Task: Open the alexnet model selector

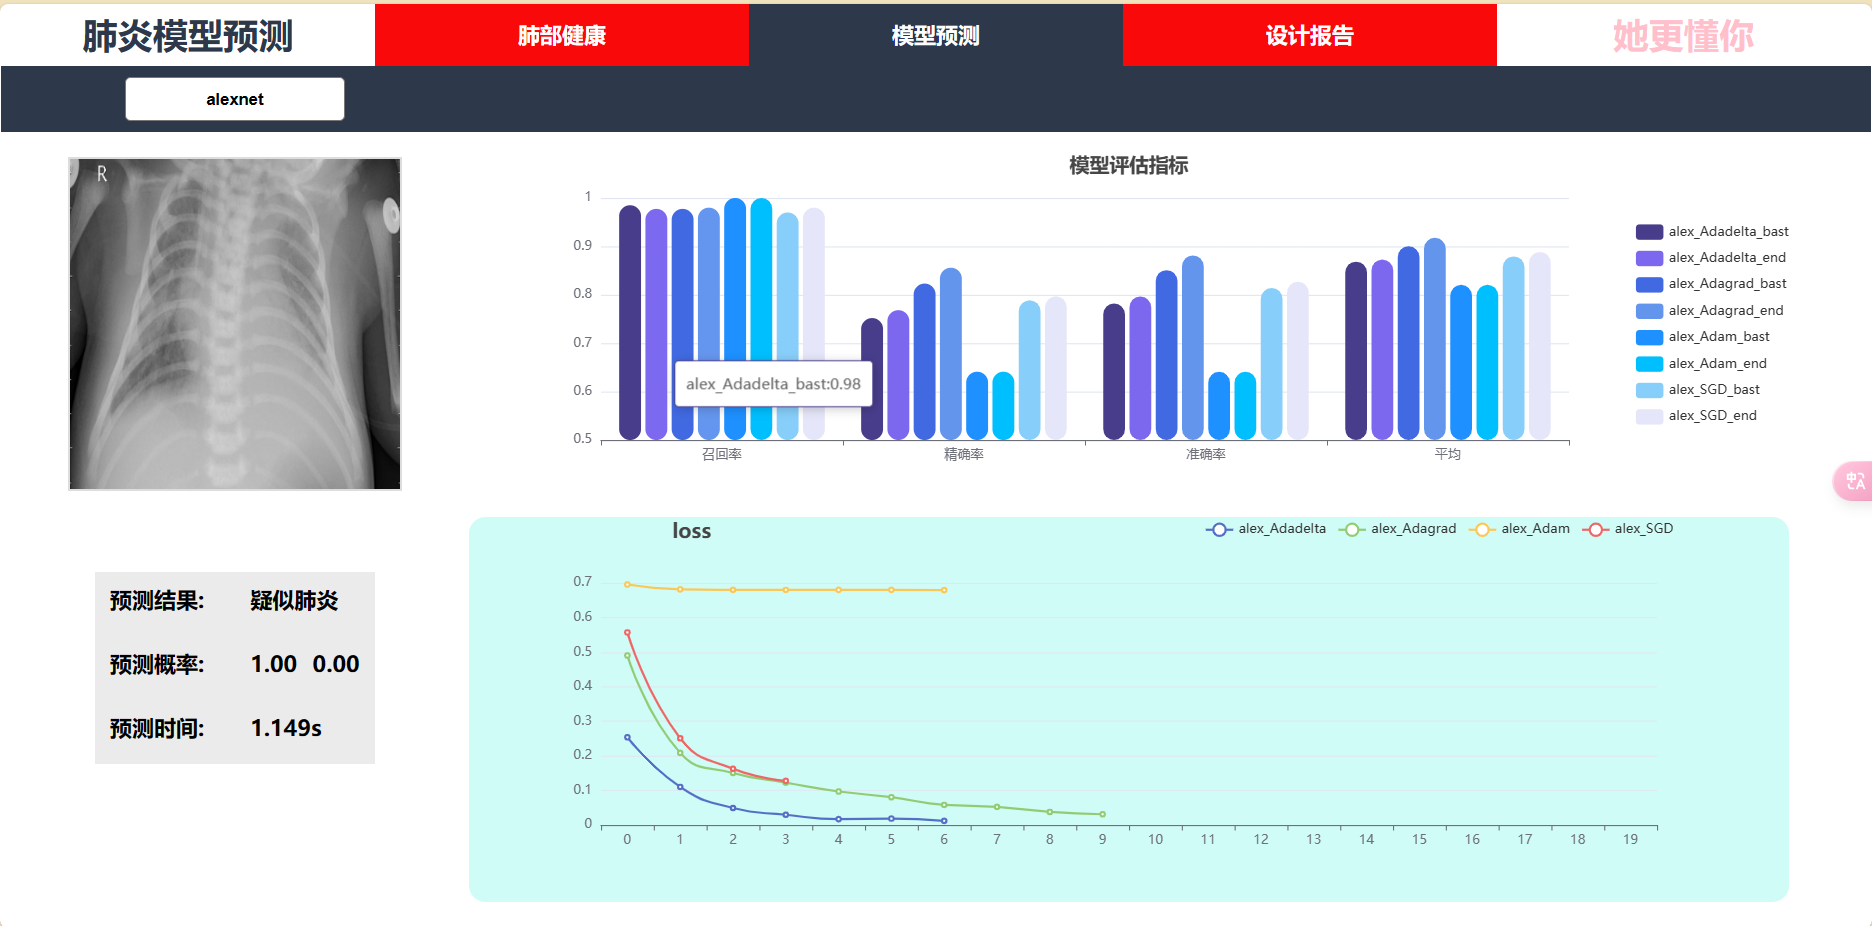Action: coord(235,99)
